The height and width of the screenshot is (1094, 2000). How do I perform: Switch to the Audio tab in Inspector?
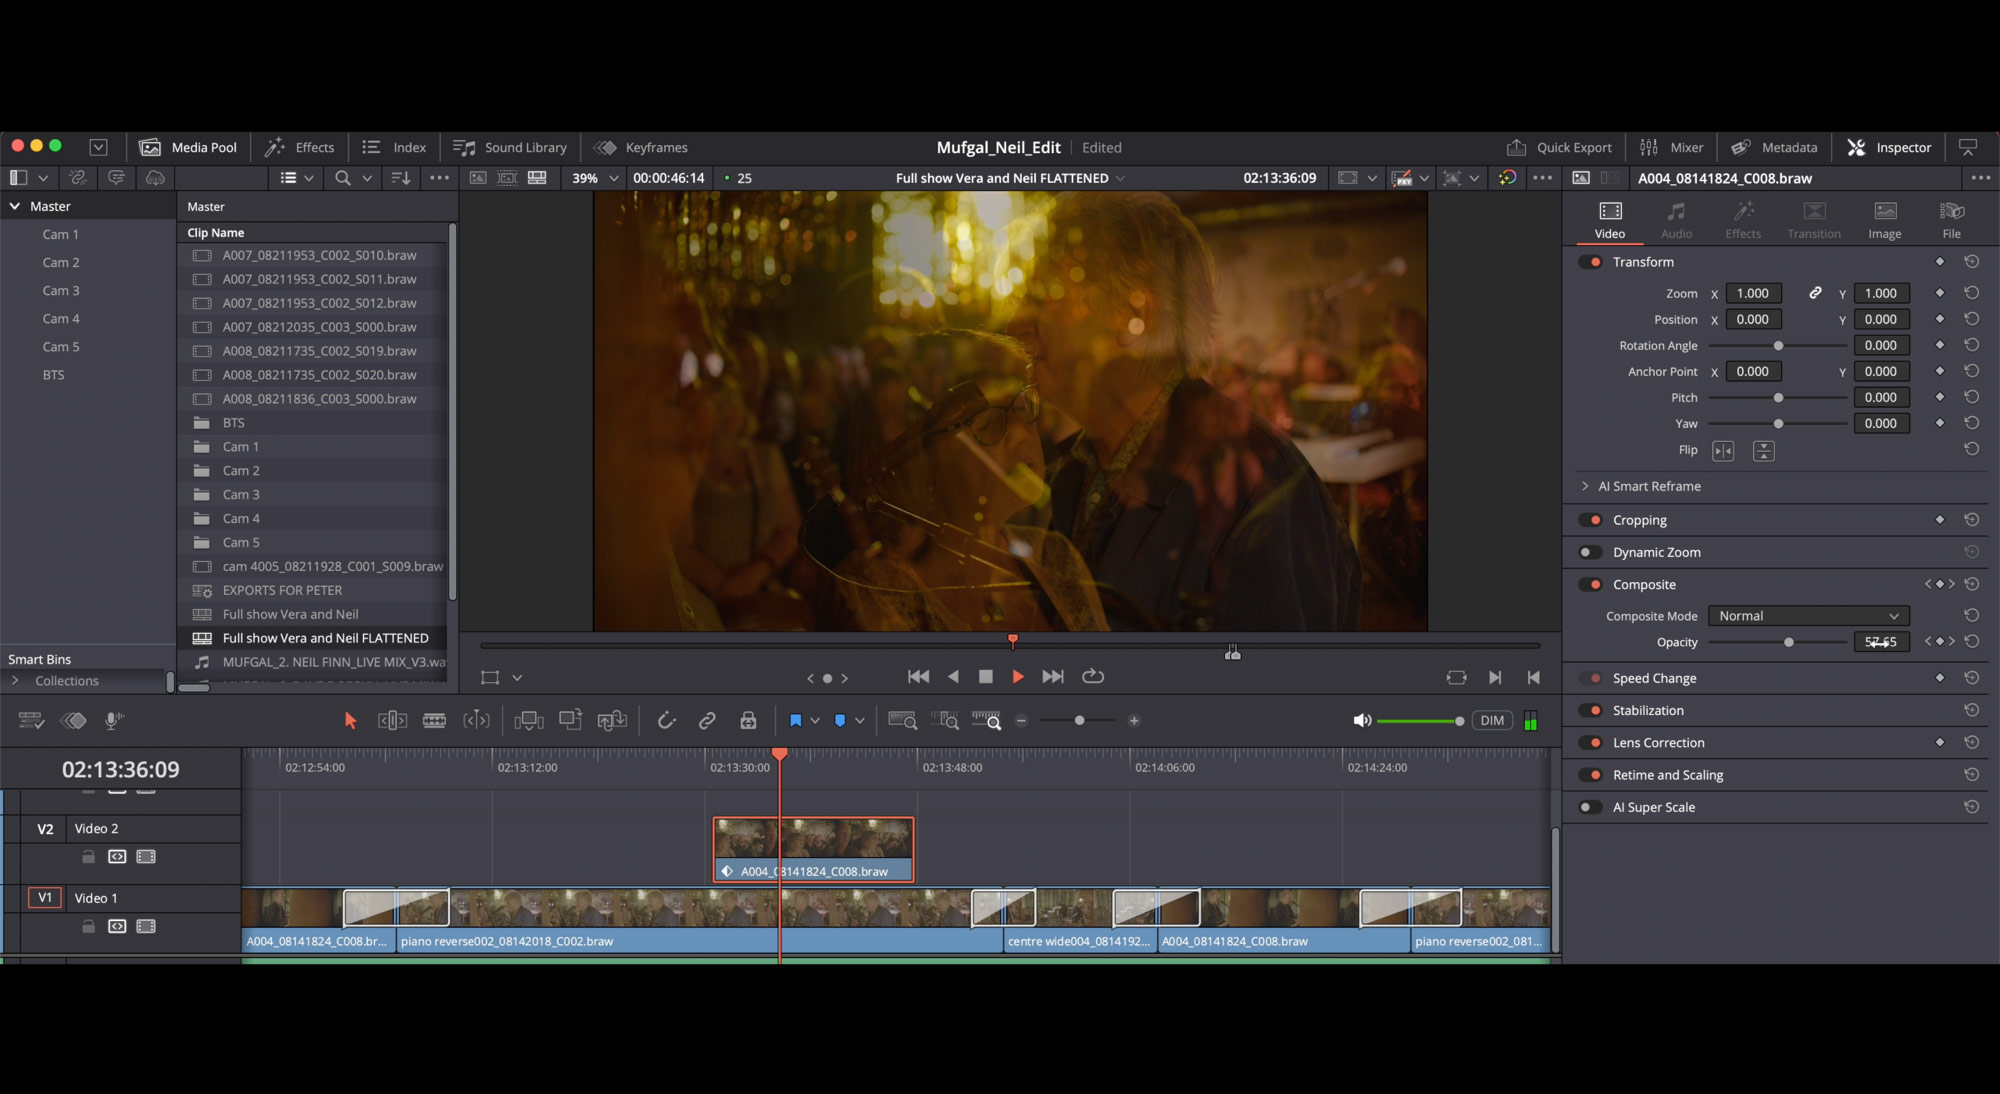point(1675,218)
